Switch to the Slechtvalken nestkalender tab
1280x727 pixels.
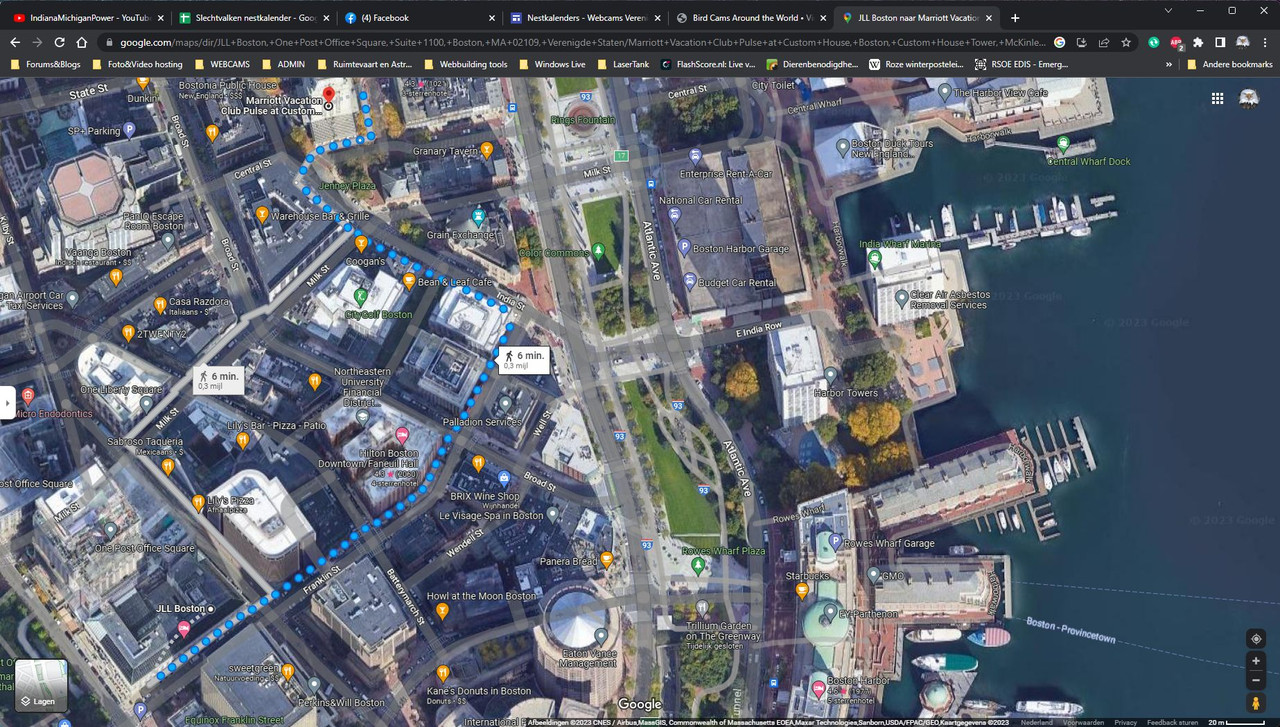[x=253, y=18]
